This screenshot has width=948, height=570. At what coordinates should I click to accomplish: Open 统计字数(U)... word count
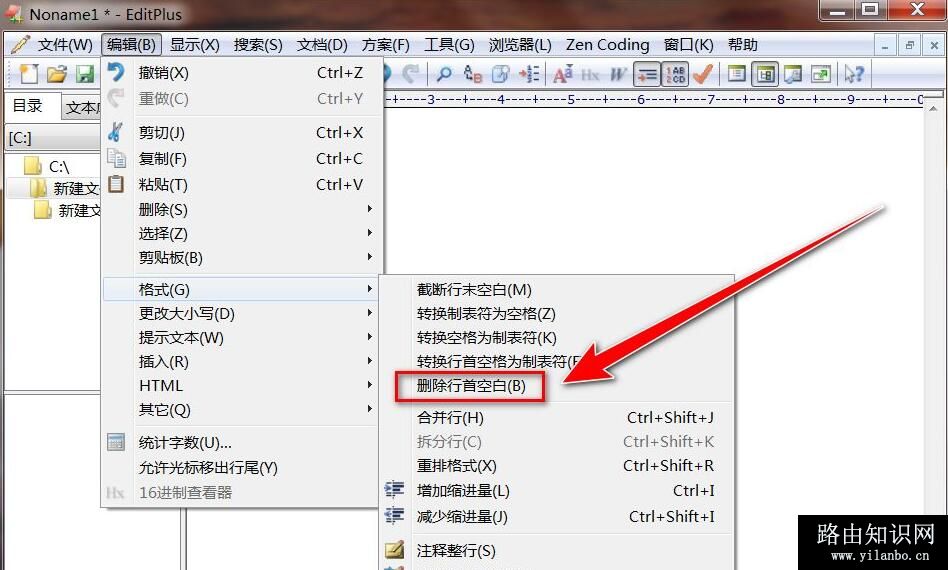click(x=243, y=442)
